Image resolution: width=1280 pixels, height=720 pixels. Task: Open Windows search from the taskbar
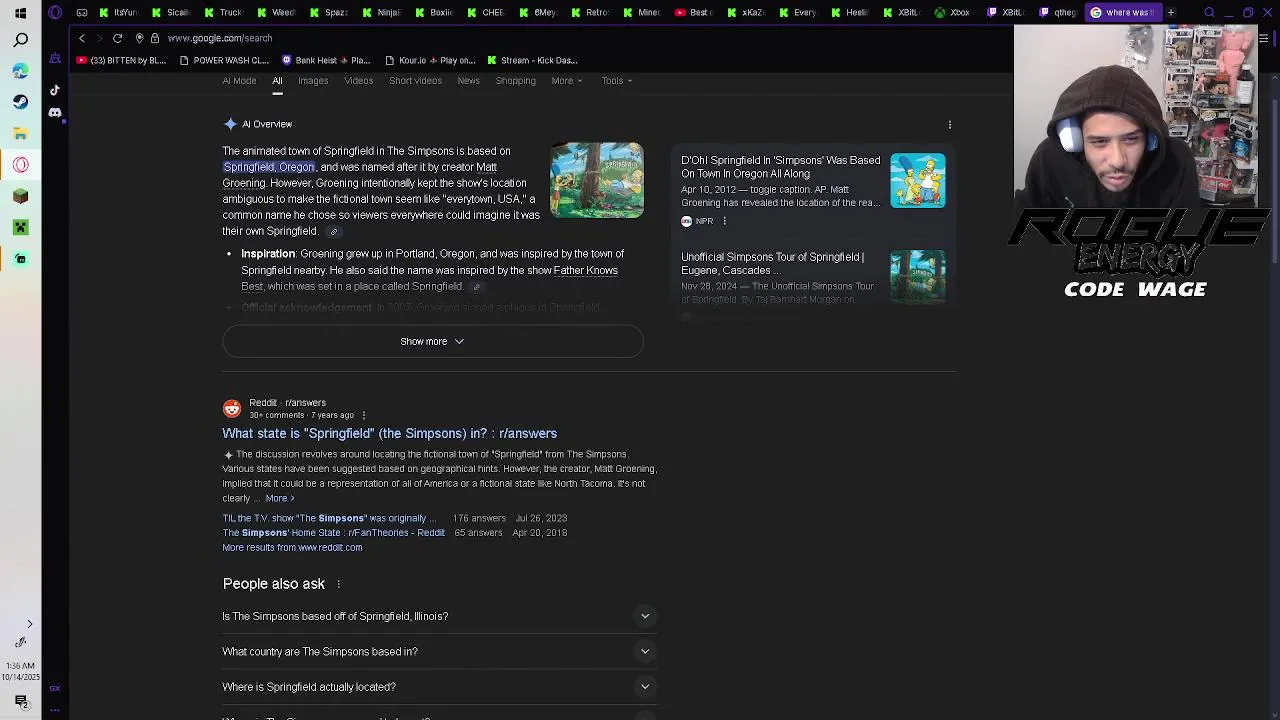[x=20, y=40]
